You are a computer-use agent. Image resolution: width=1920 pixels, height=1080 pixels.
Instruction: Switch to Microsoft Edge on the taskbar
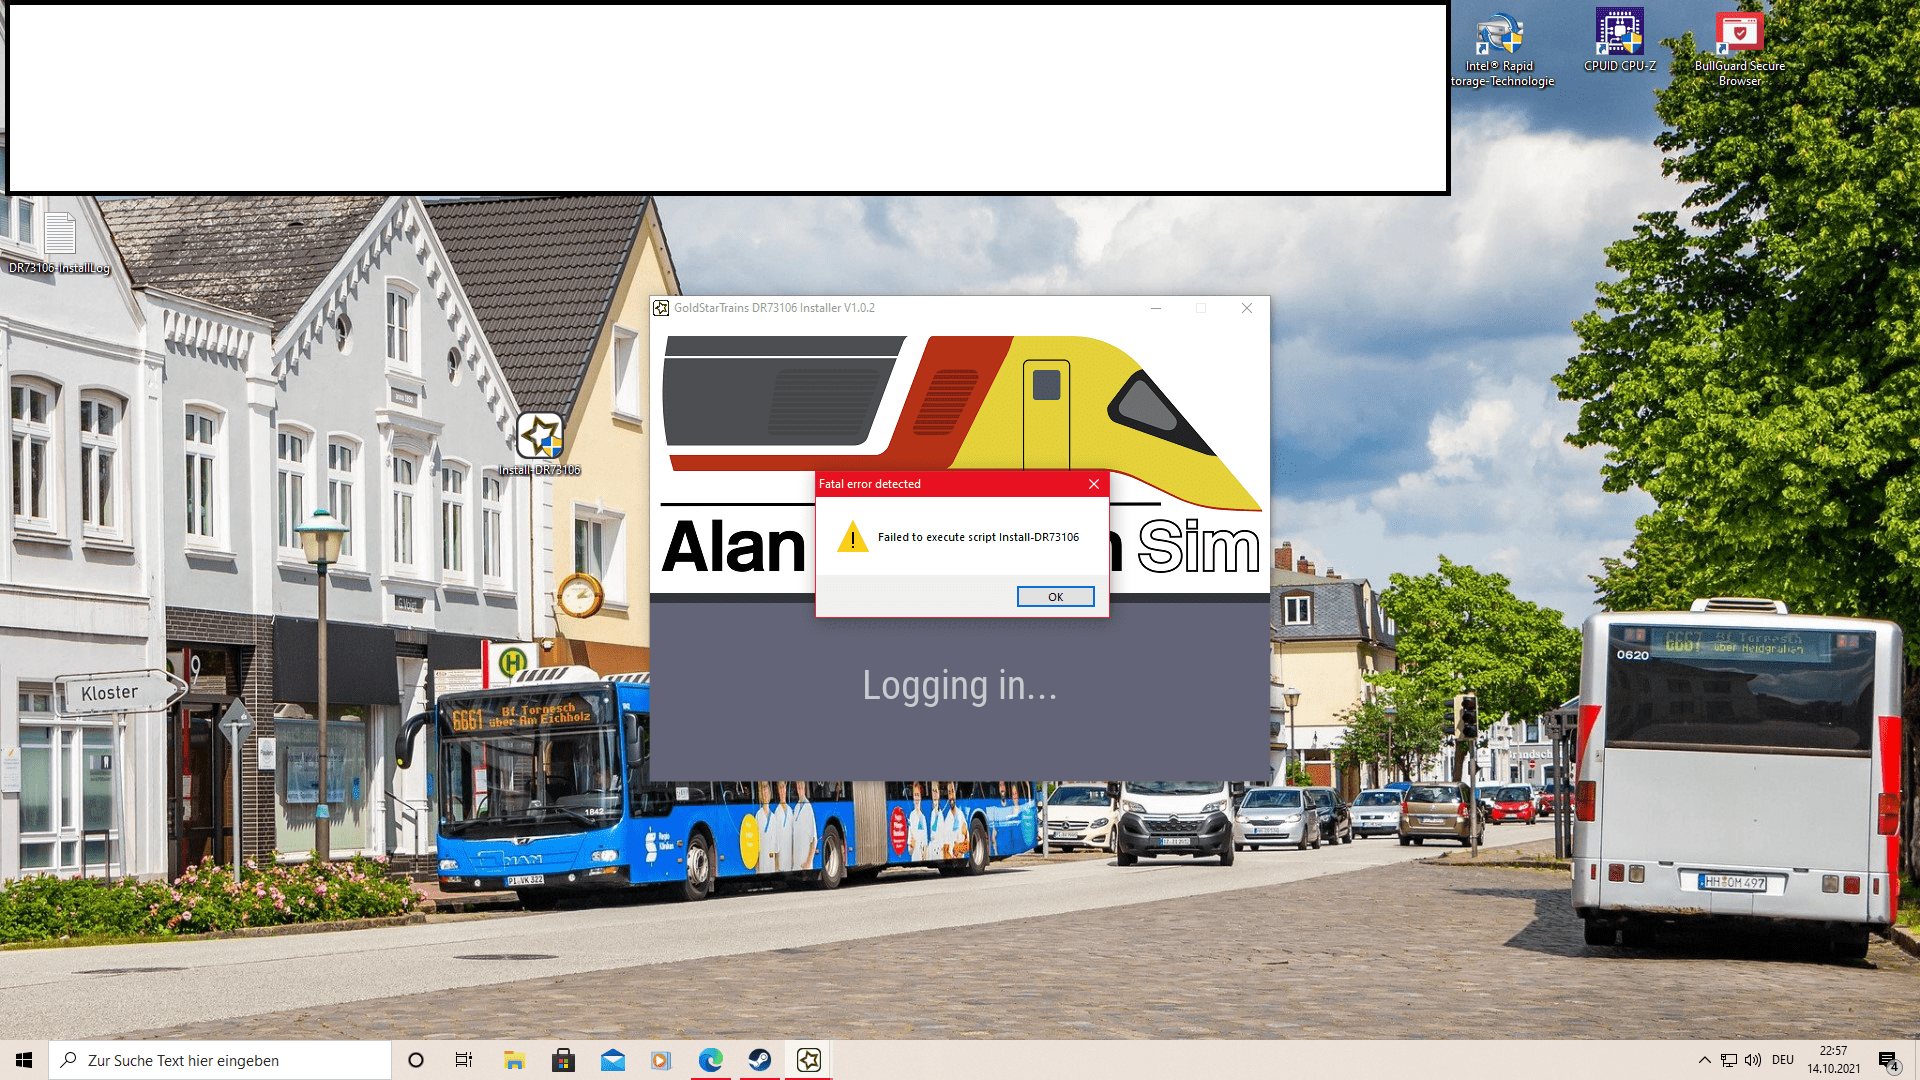point(711,1060)
